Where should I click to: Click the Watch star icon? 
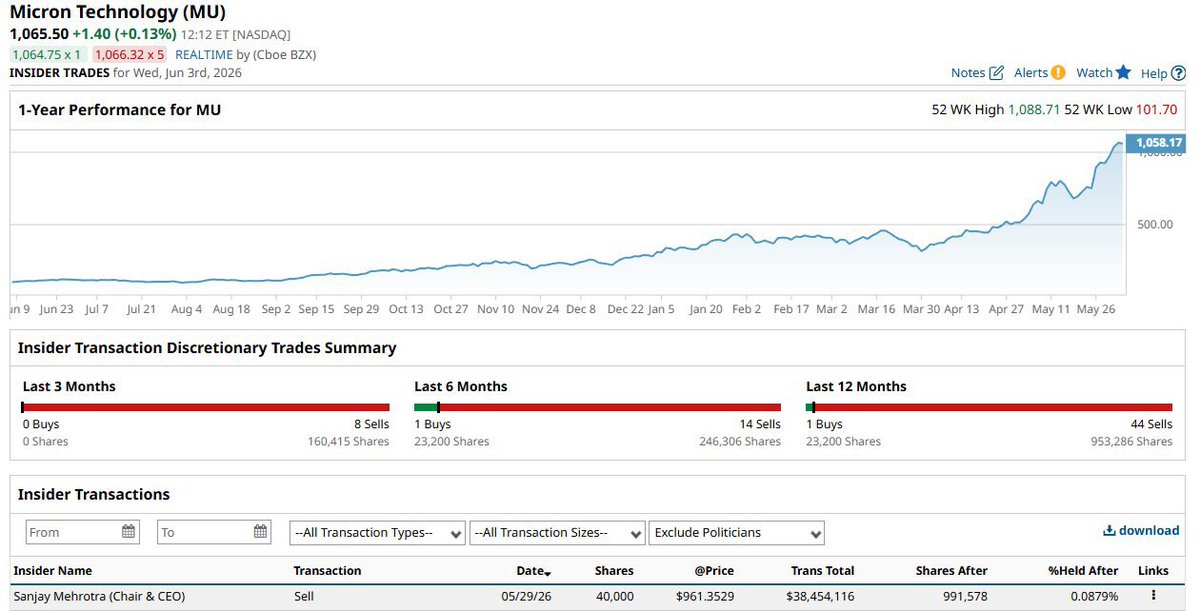click(x=1123, y=72)
